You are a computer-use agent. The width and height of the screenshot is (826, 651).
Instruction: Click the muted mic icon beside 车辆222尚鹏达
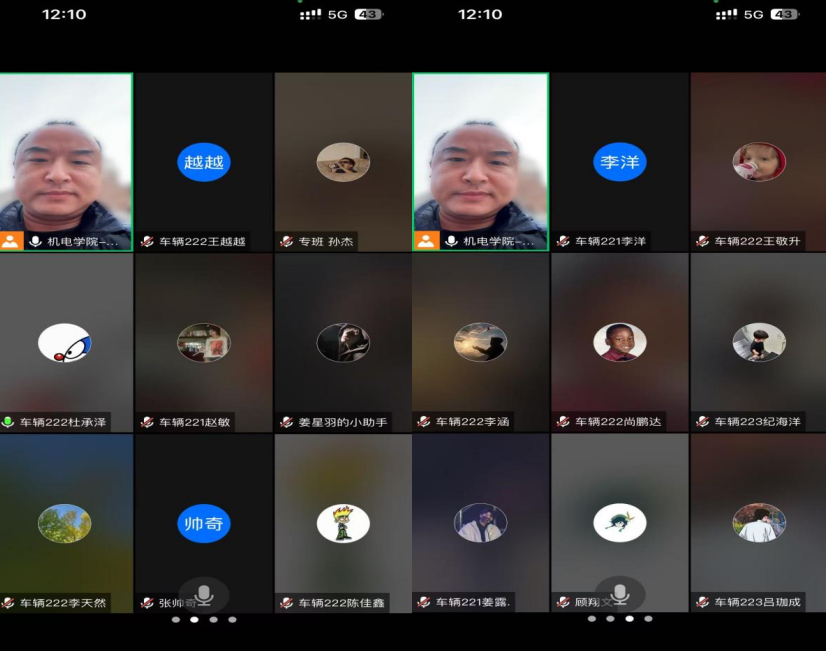tap(563, 422)
